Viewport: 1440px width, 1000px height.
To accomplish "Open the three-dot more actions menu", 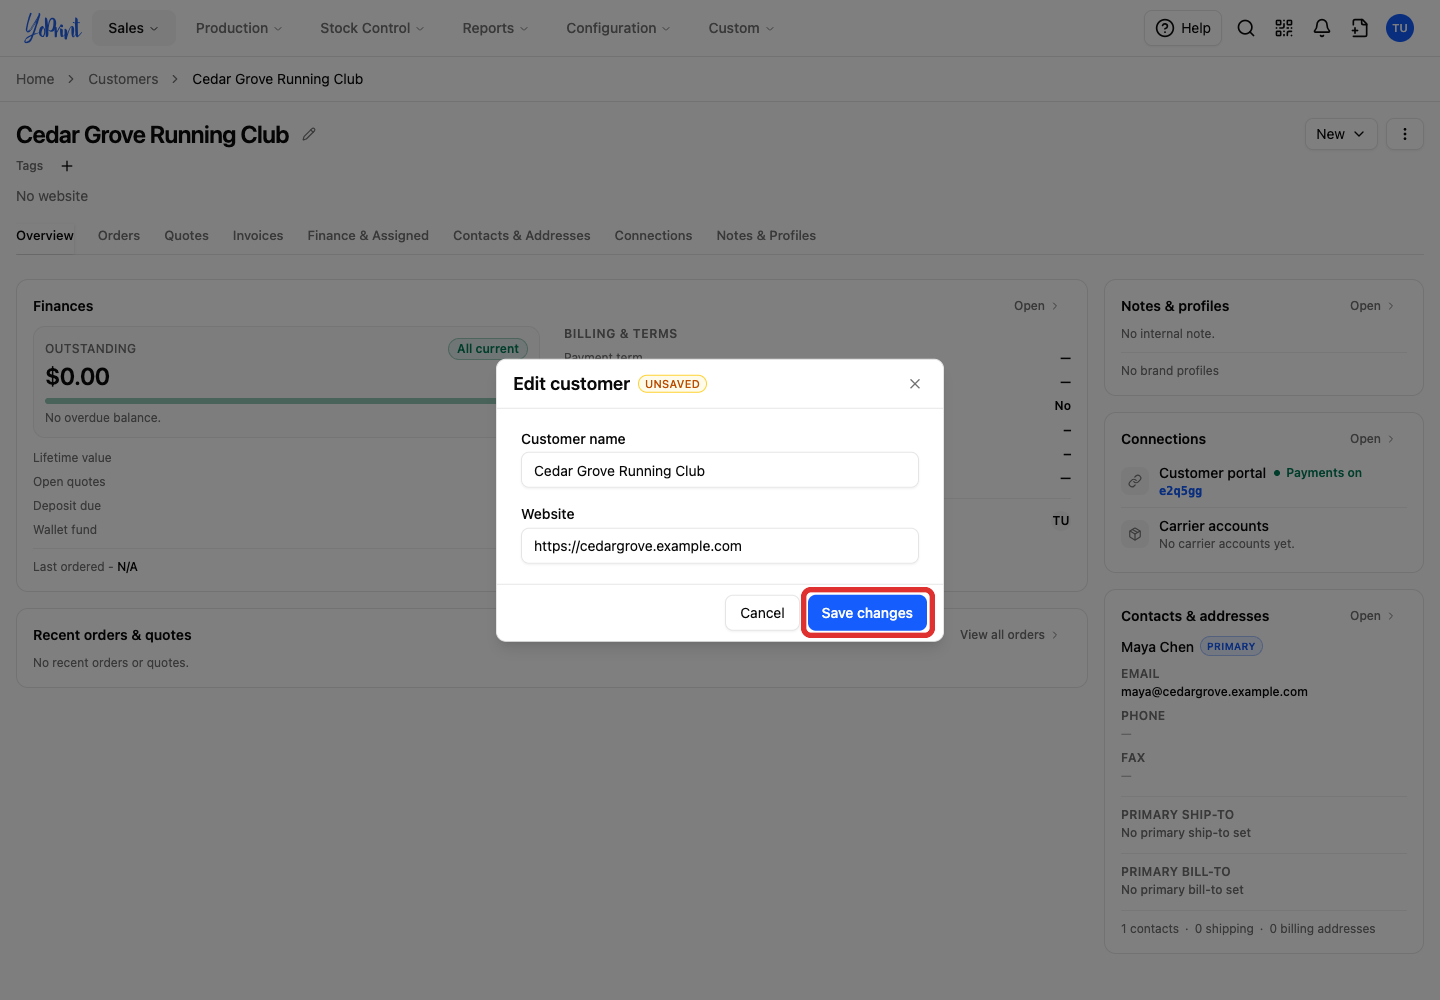I will click(x=1405, y=134).
